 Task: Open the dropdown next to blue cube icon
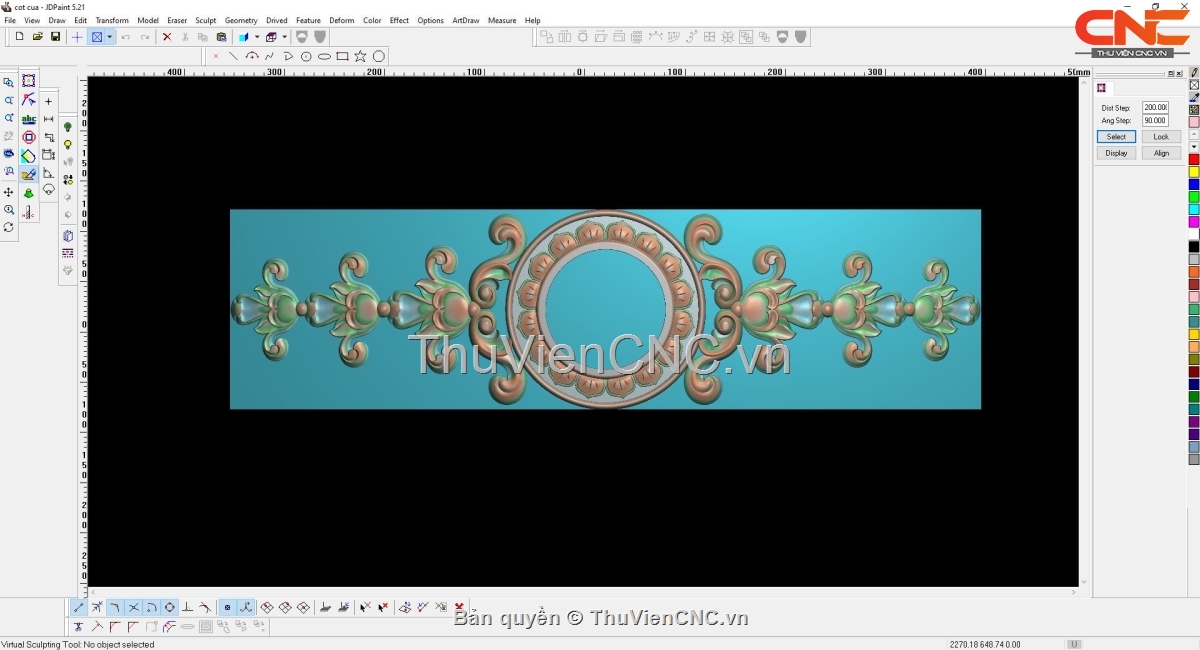[x=256, y=37]
